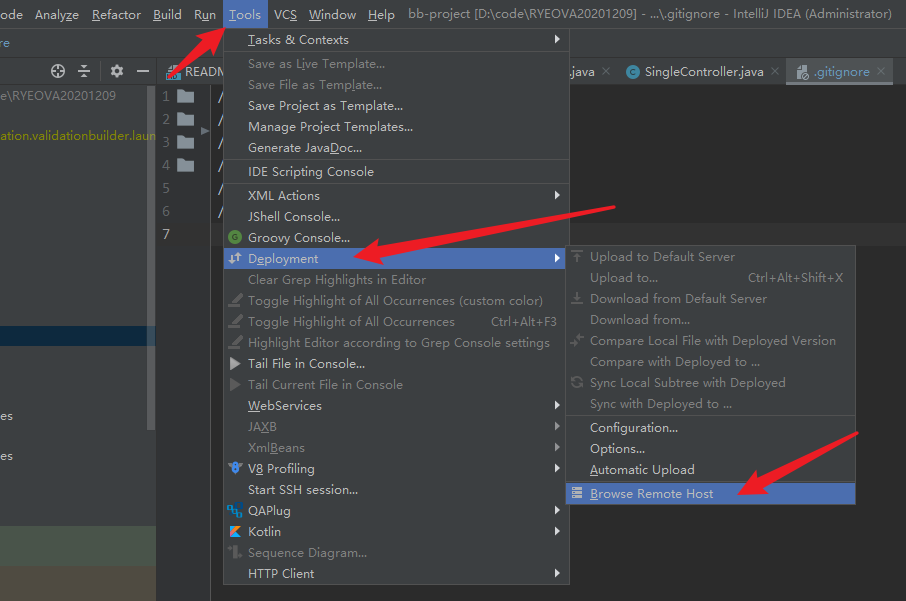Select Start SSH session...
This screenshot has width=906, height=601.
point(396,489)
